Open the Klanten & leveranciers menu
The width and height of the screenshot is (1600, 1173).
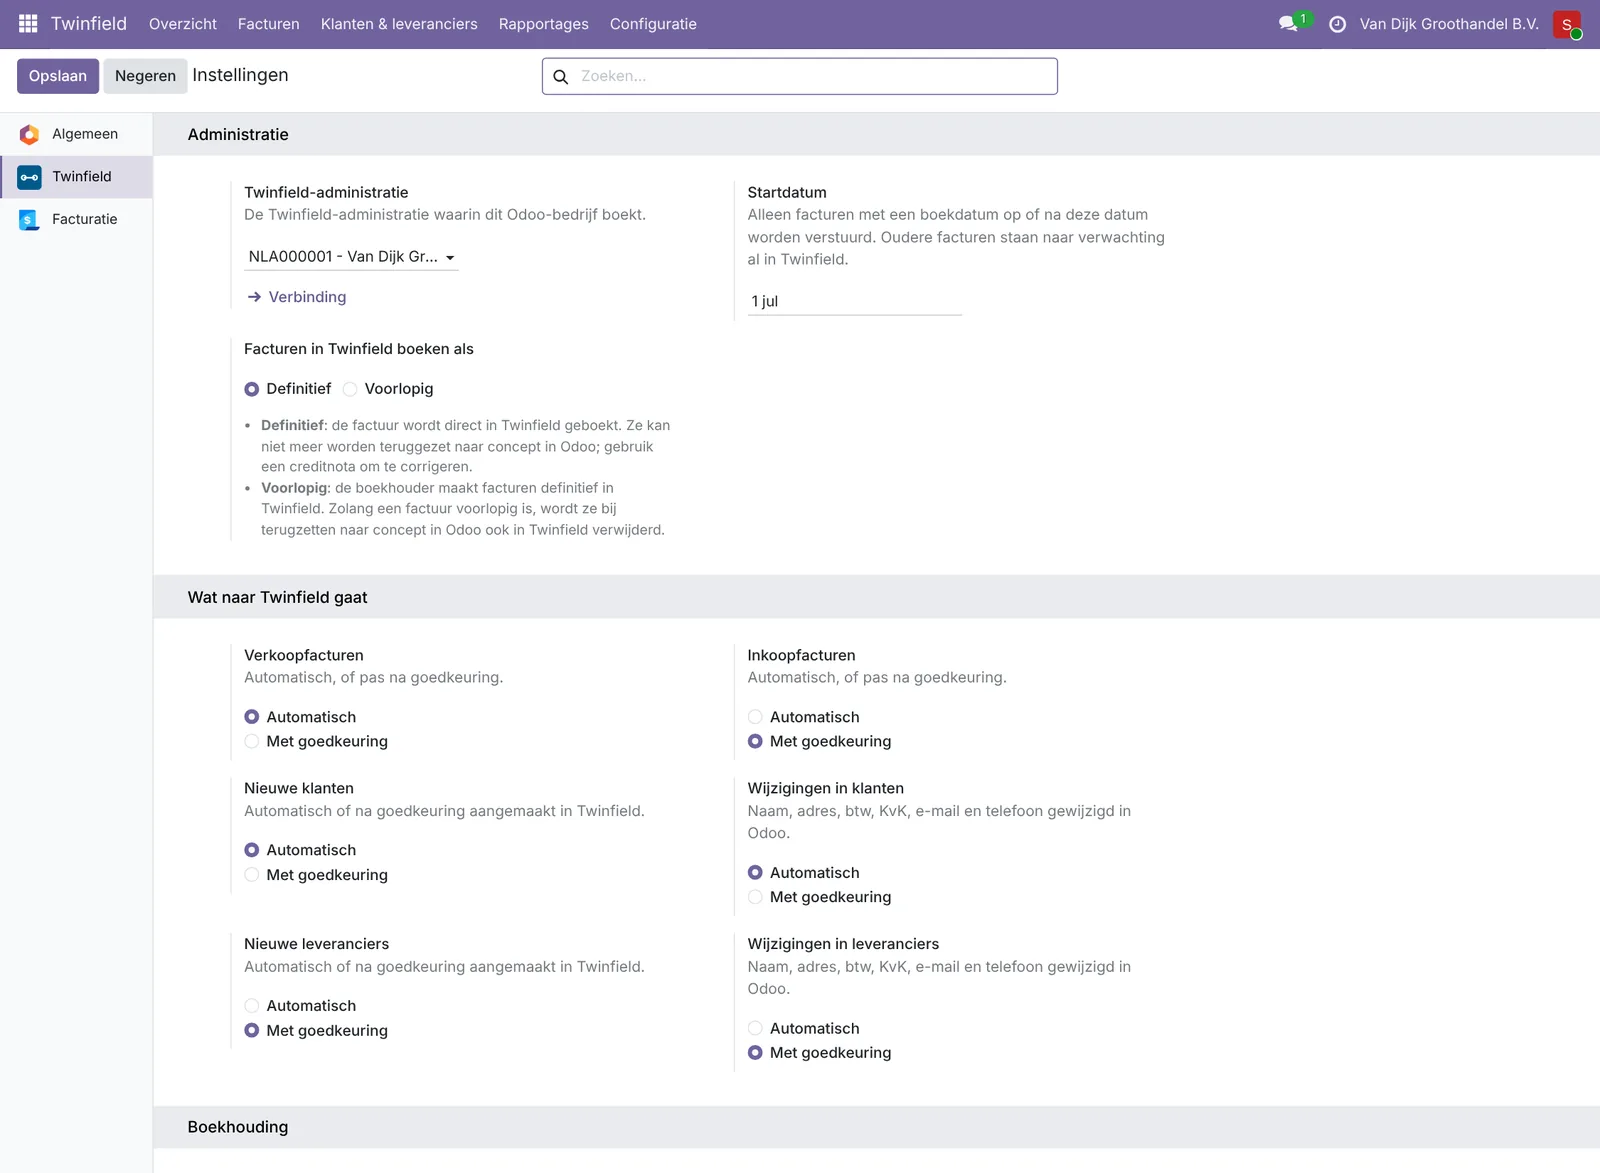click(399, 24)
